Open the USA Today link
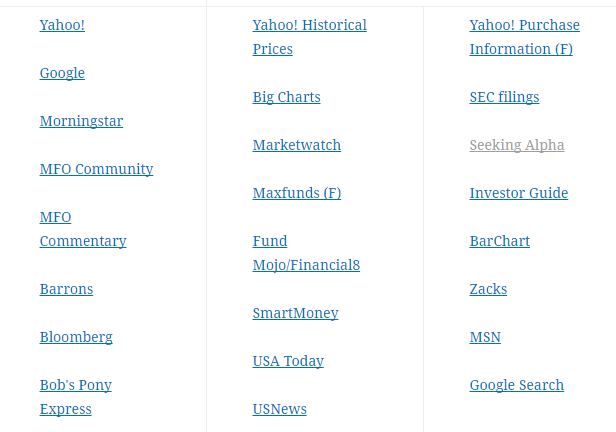 (288, 361)
